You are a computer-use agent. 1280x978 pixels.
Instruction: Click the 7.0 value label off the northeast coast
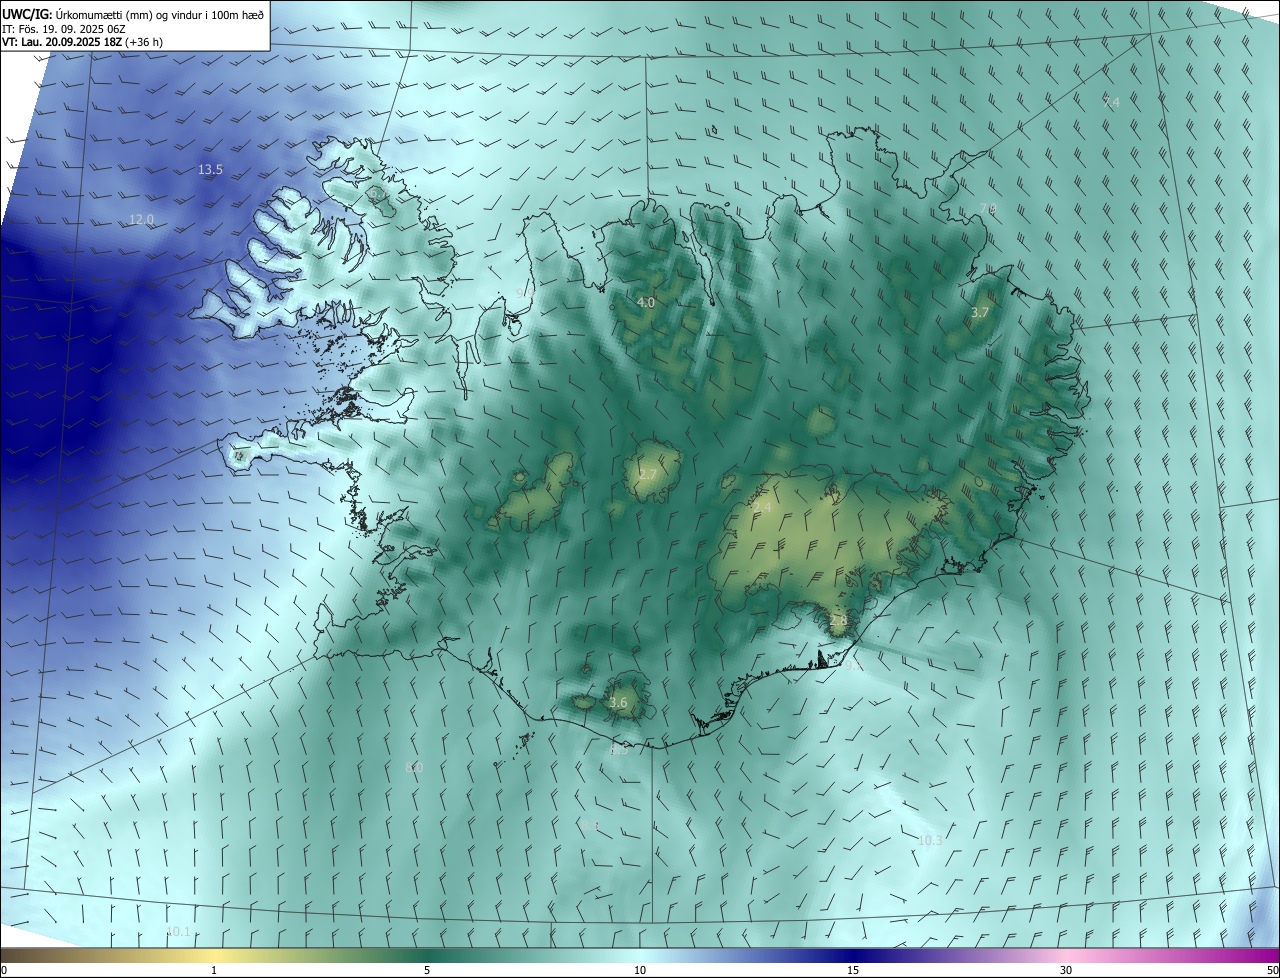(x=988, y=209)
